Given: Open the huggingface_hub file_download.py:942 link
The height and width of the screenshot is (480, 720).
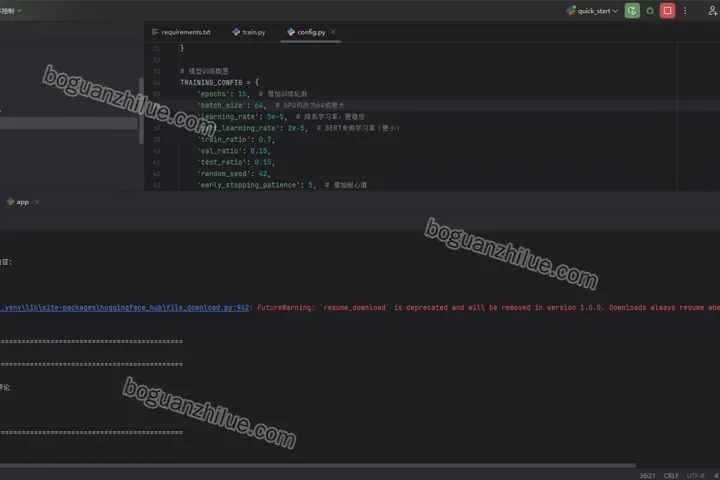Looking at the screenshot, I should click(124, 307).
